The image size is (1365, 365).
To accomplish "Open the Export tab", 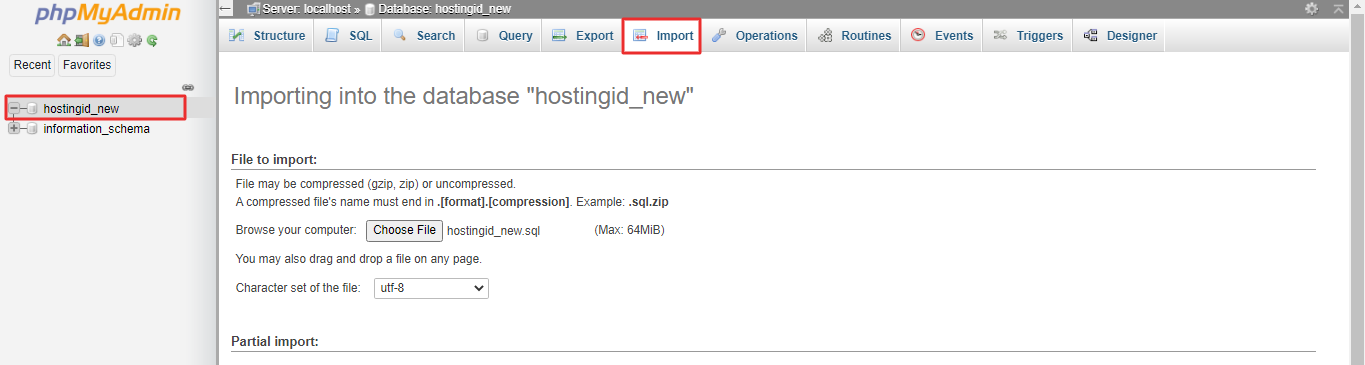I will point(583,36).
